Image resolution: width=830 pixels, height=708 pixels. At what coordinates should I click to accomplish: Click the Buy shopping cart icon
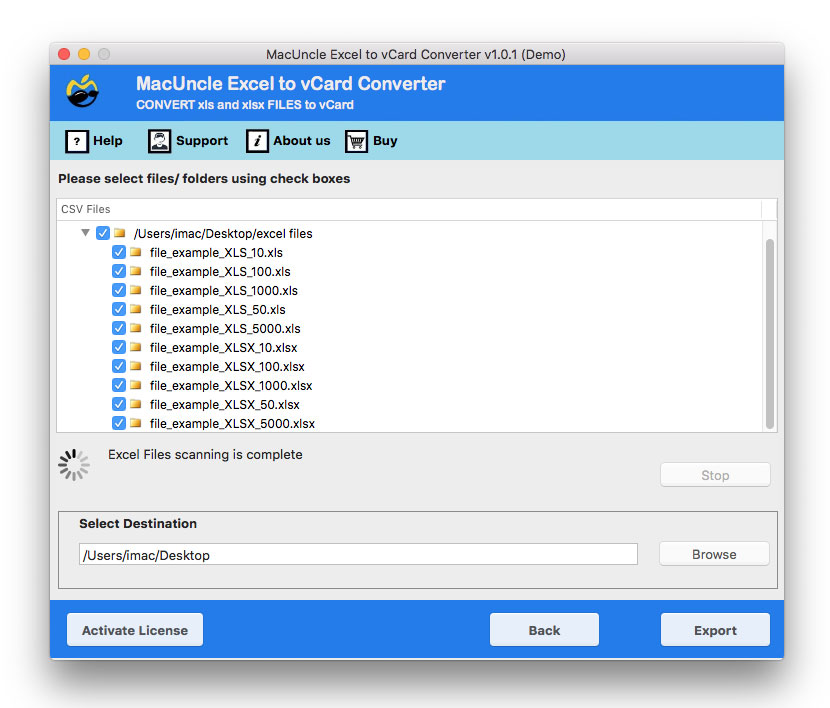pyautogui.click(x=356, y=141)
